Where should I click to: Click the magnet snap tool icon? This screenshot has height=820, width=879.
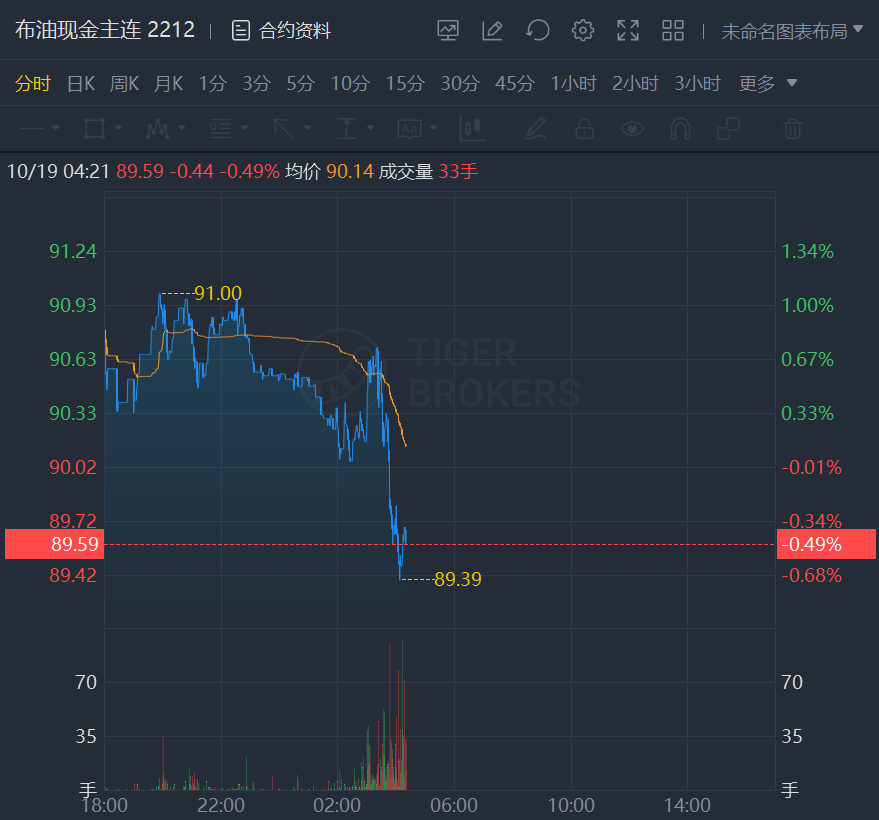681,129
